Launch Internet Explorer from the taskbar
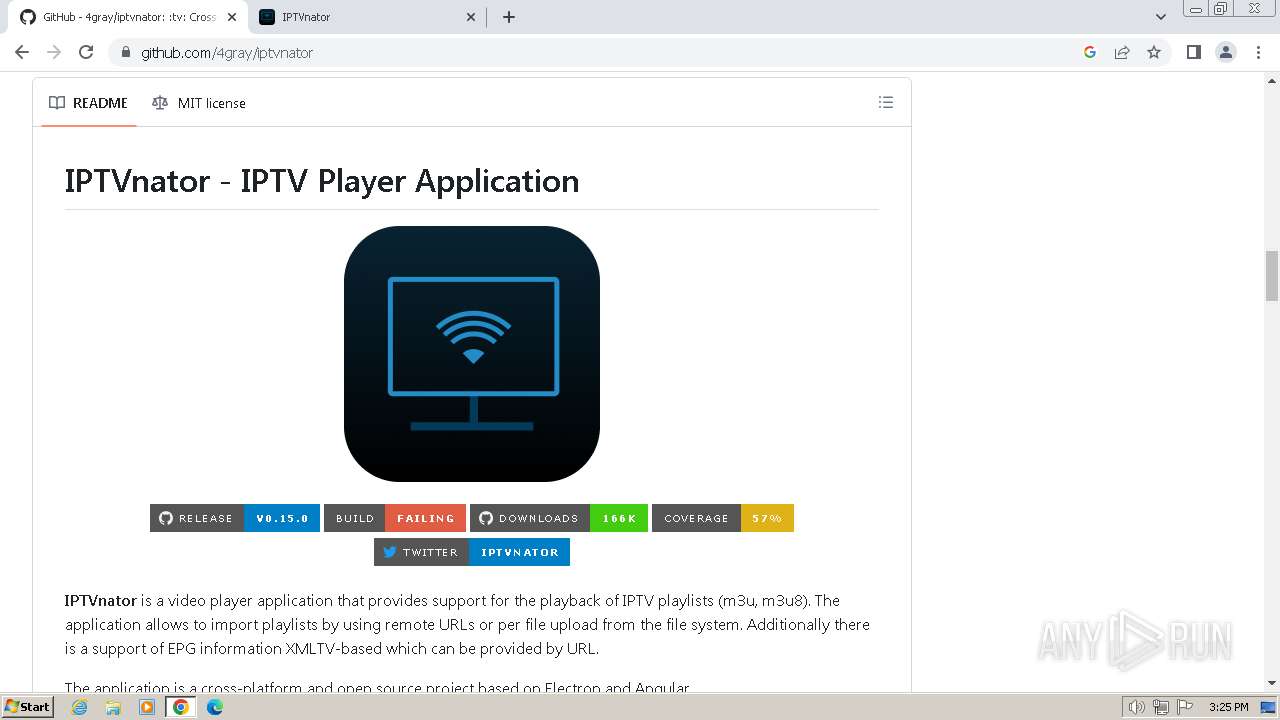 click(79, 707)
